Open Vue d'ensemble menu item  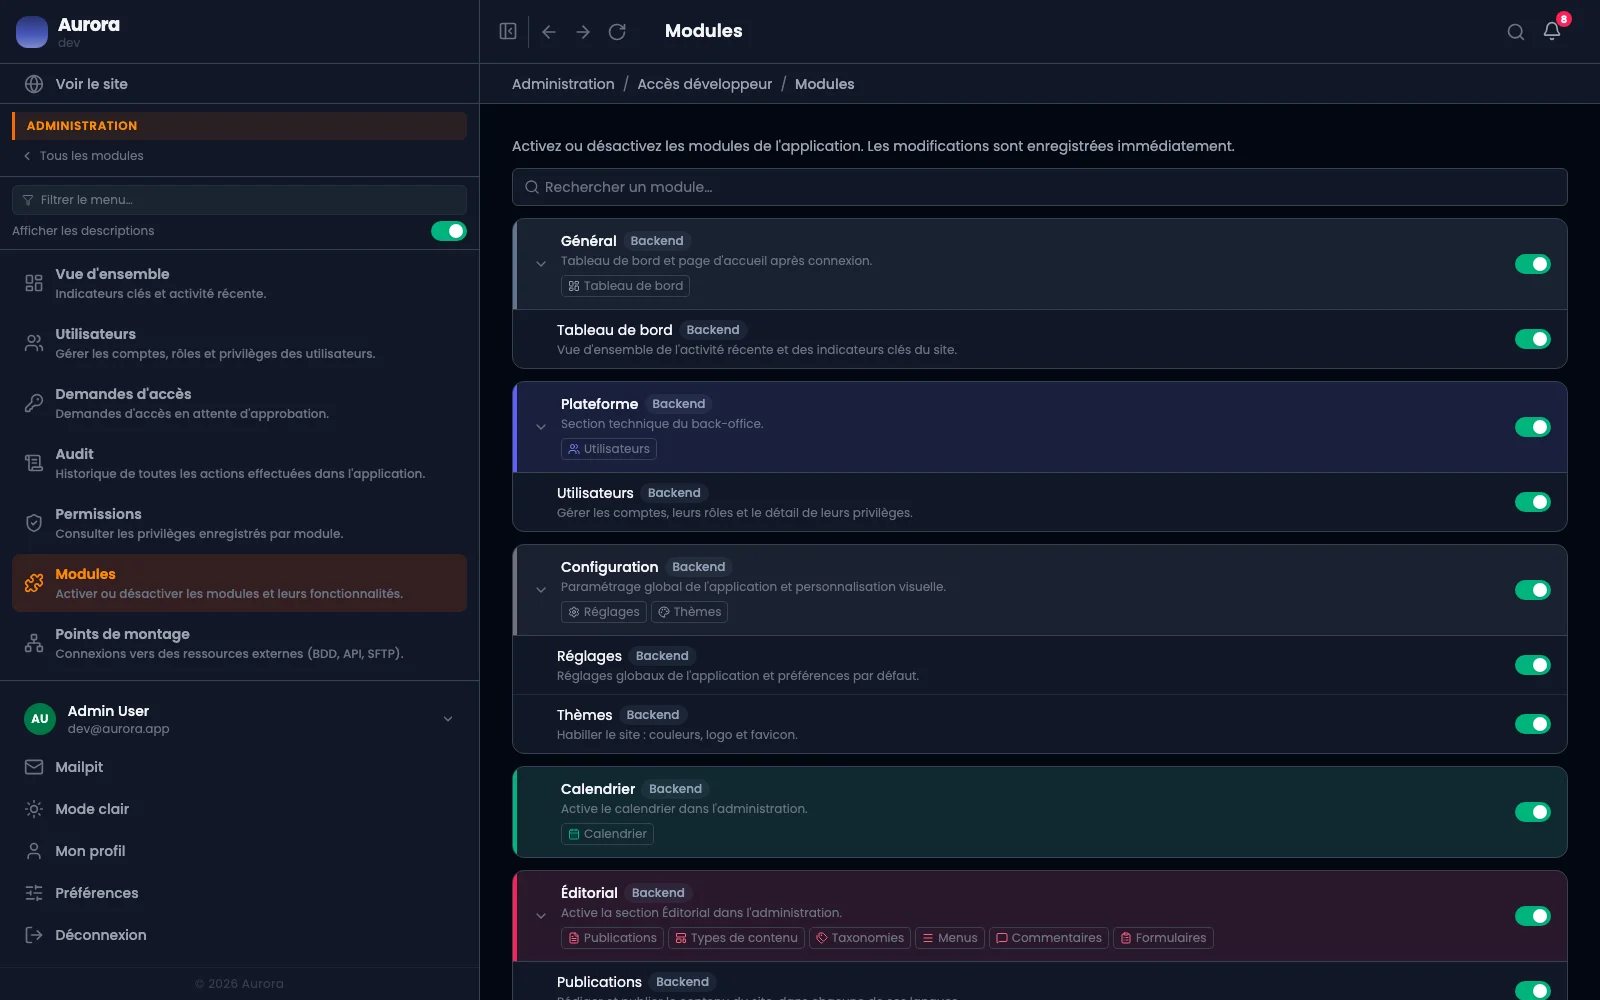click(x=239, y=283)
